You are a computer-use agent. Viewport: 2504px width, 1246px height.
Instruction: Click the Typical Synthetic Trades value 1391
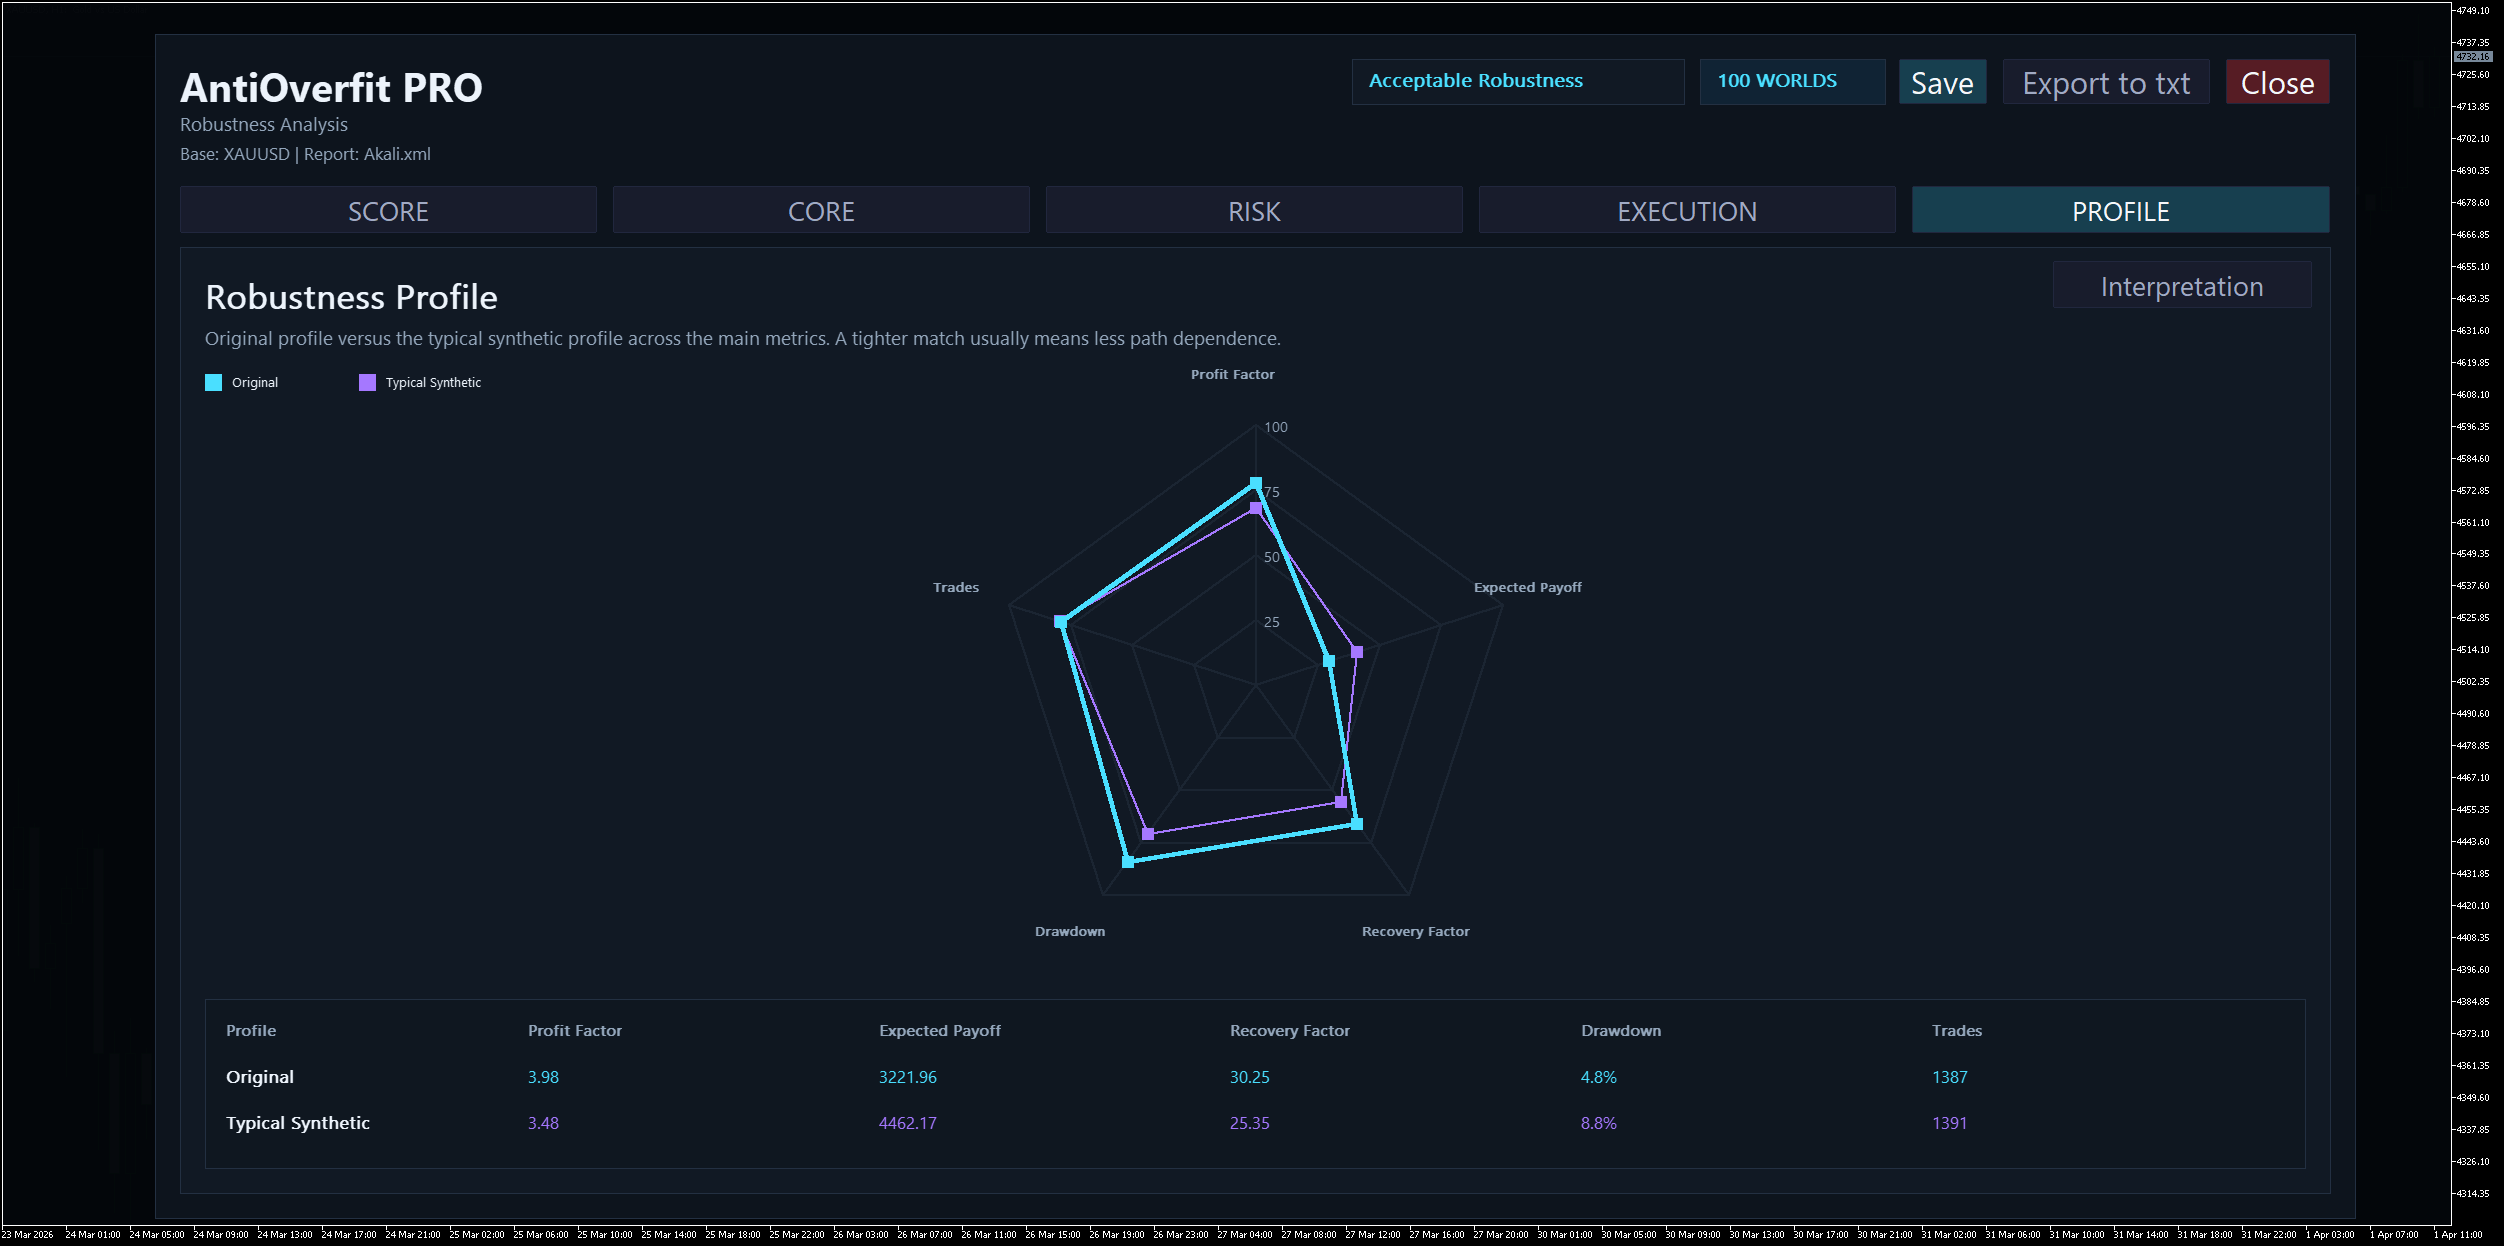[x=1949, y=1123]
